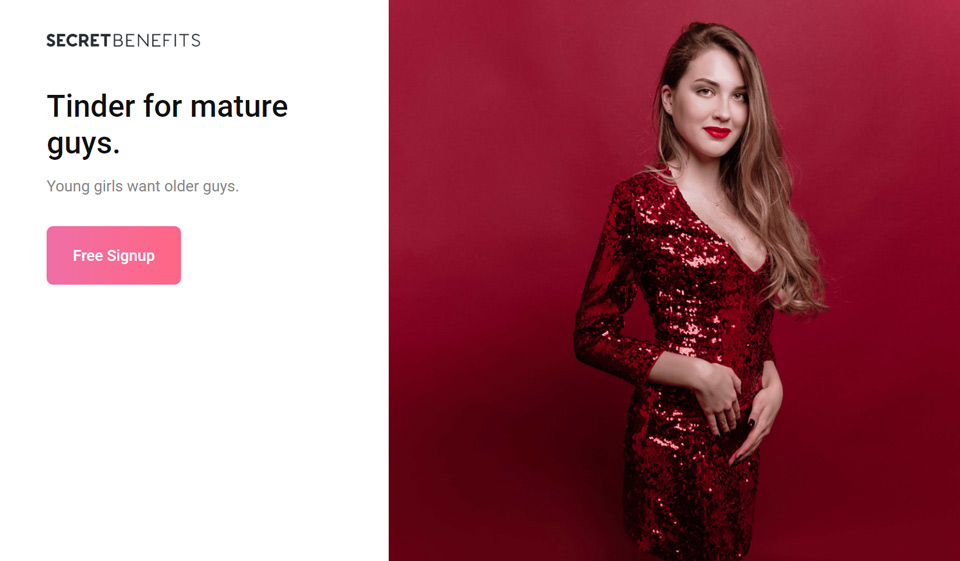
Task: Click the word want in the subheading
Action: (143, 186)
